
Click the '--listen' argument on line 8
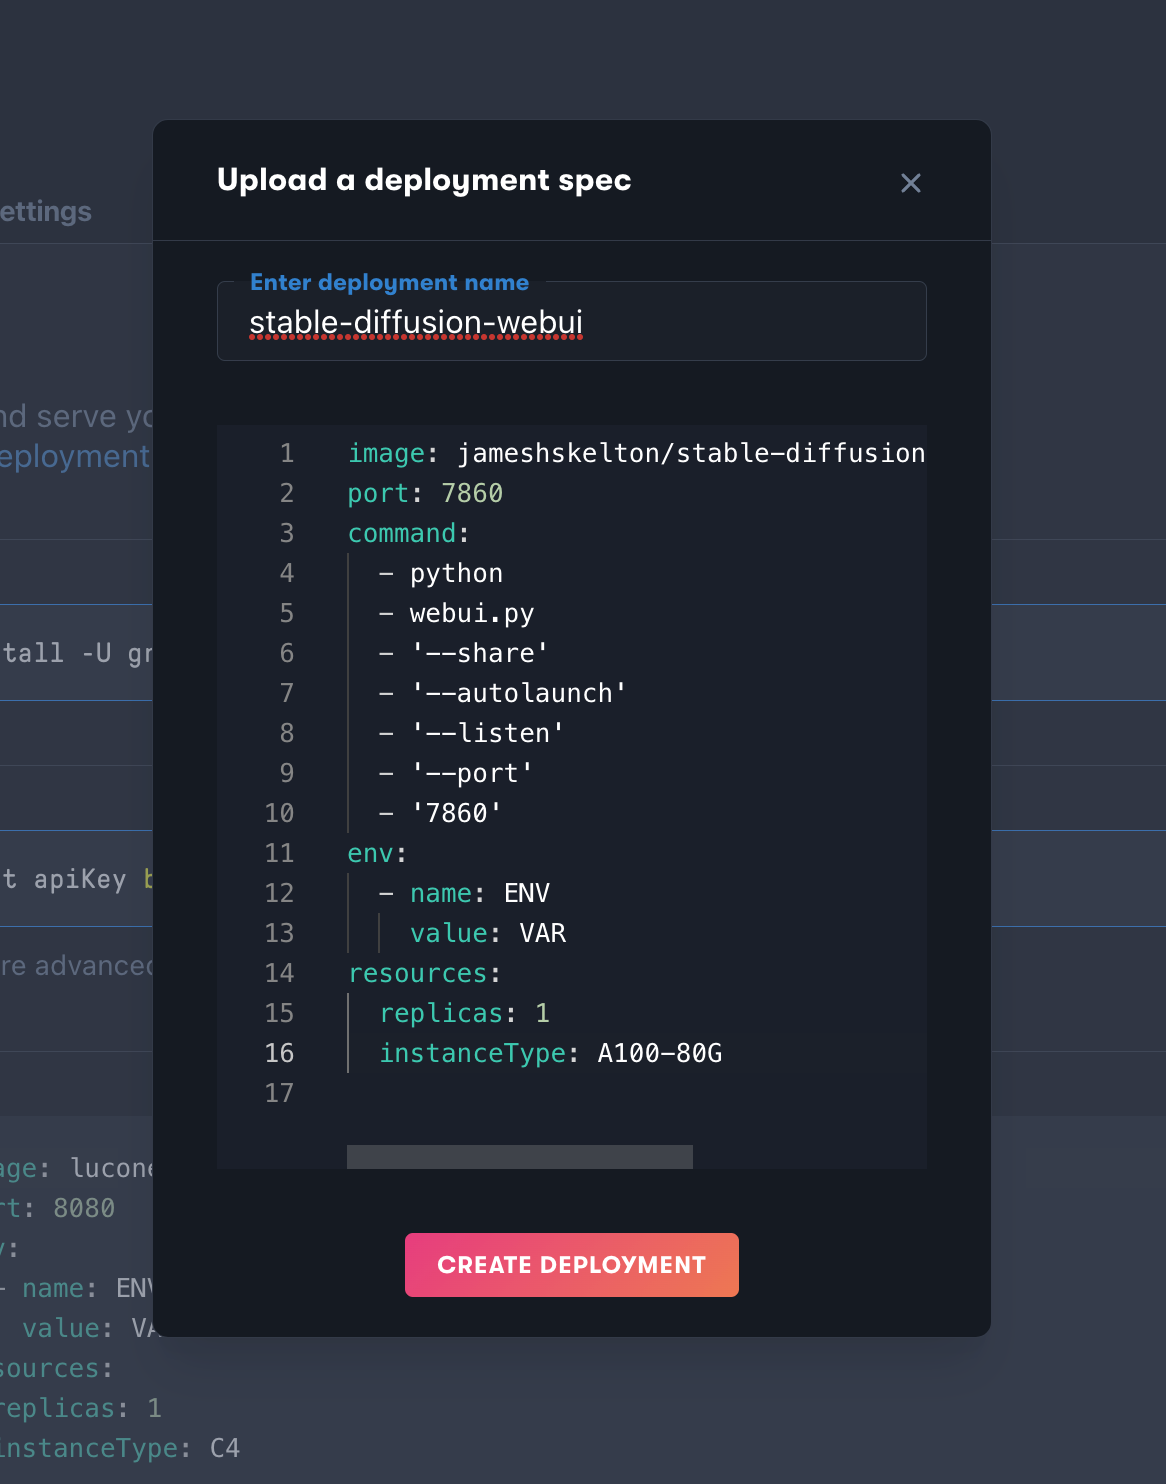[x=488, y=733]
